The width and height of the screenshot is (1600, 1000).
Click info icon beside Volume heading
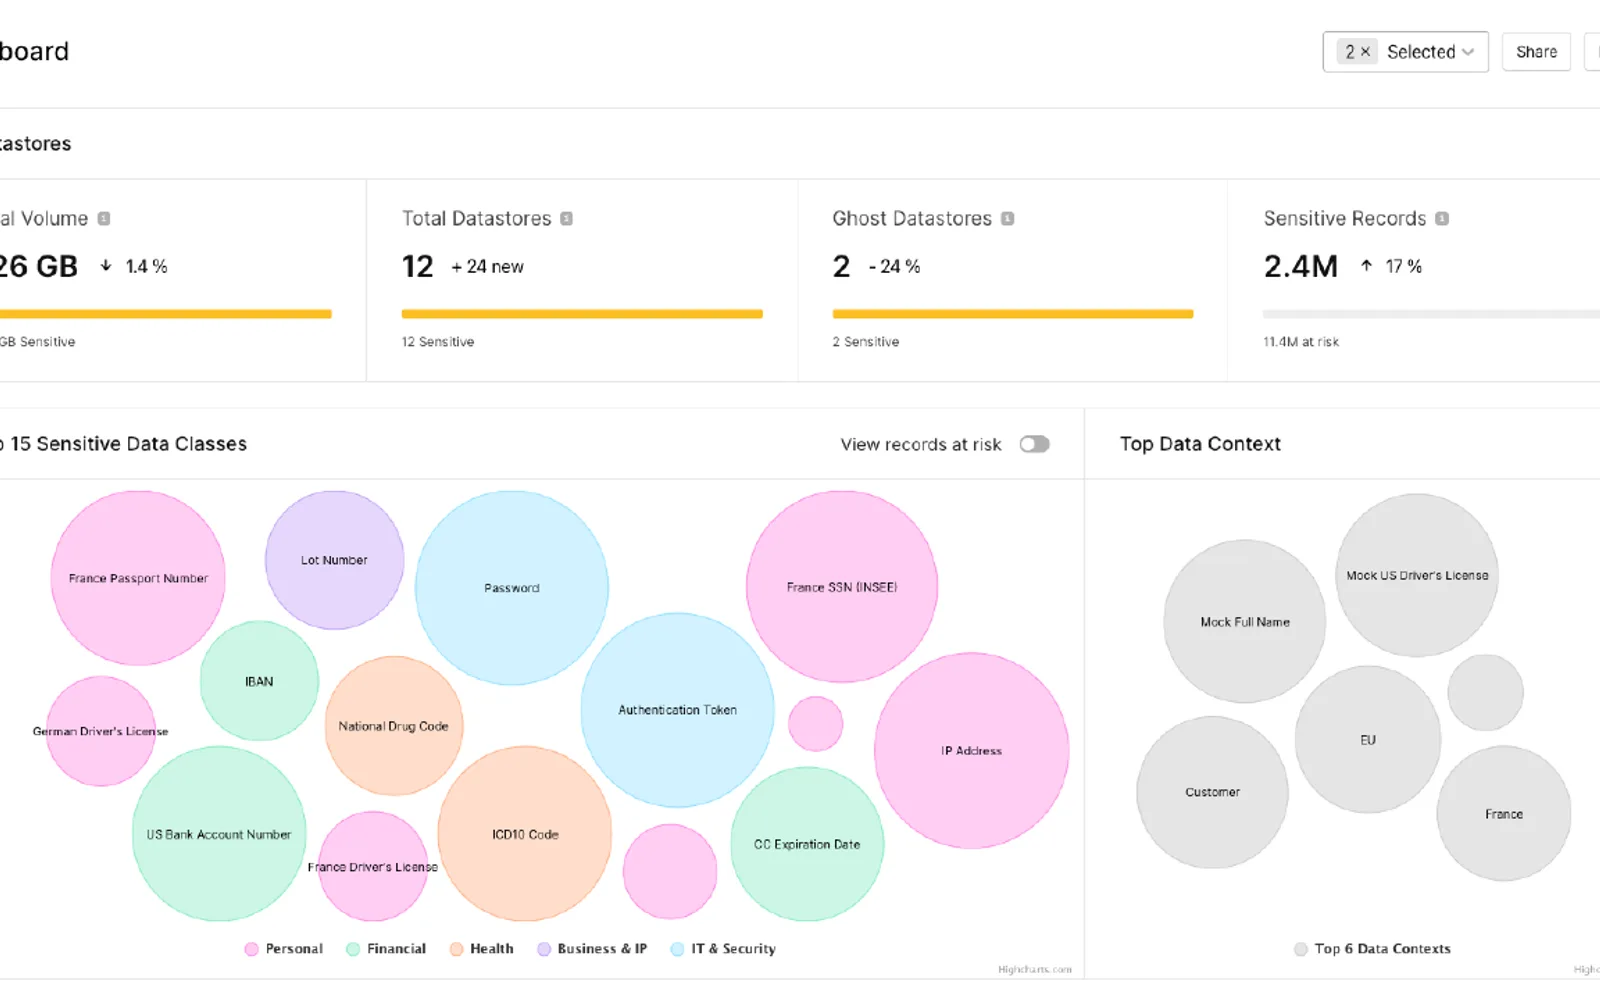tap(104, 218)
